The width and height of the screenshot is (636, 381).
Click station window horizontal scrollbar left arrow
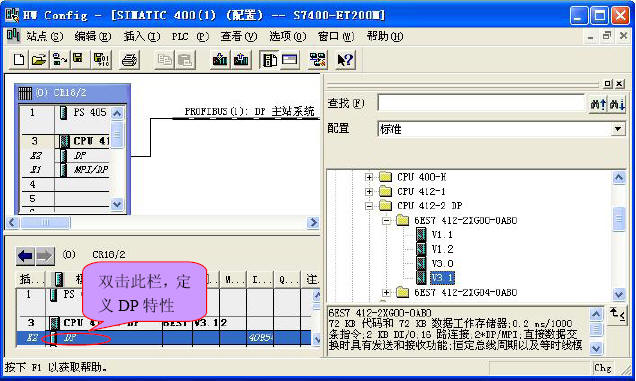[x=13, y=222]
